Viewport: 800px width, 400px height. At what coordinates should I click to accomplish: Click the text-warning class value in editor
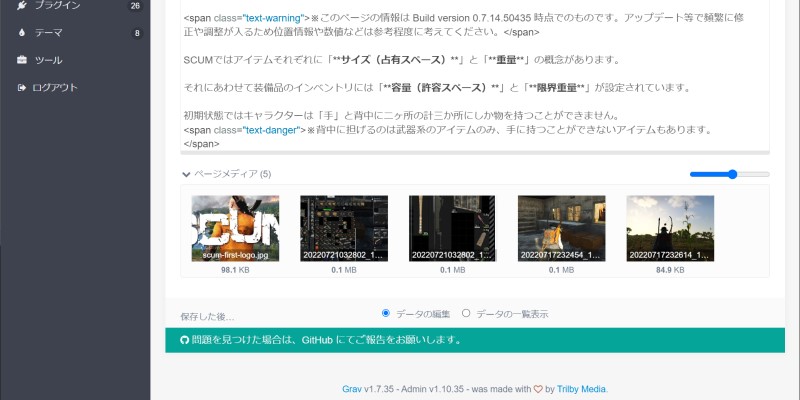(x=273, y=18)
